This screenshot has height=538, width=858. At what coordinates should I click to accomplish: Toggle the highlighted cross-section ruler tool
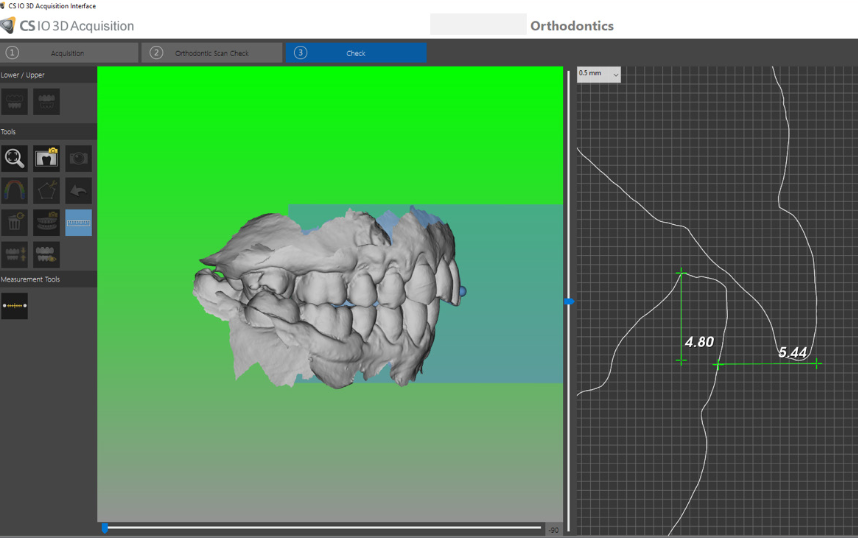tap(78, 222)
